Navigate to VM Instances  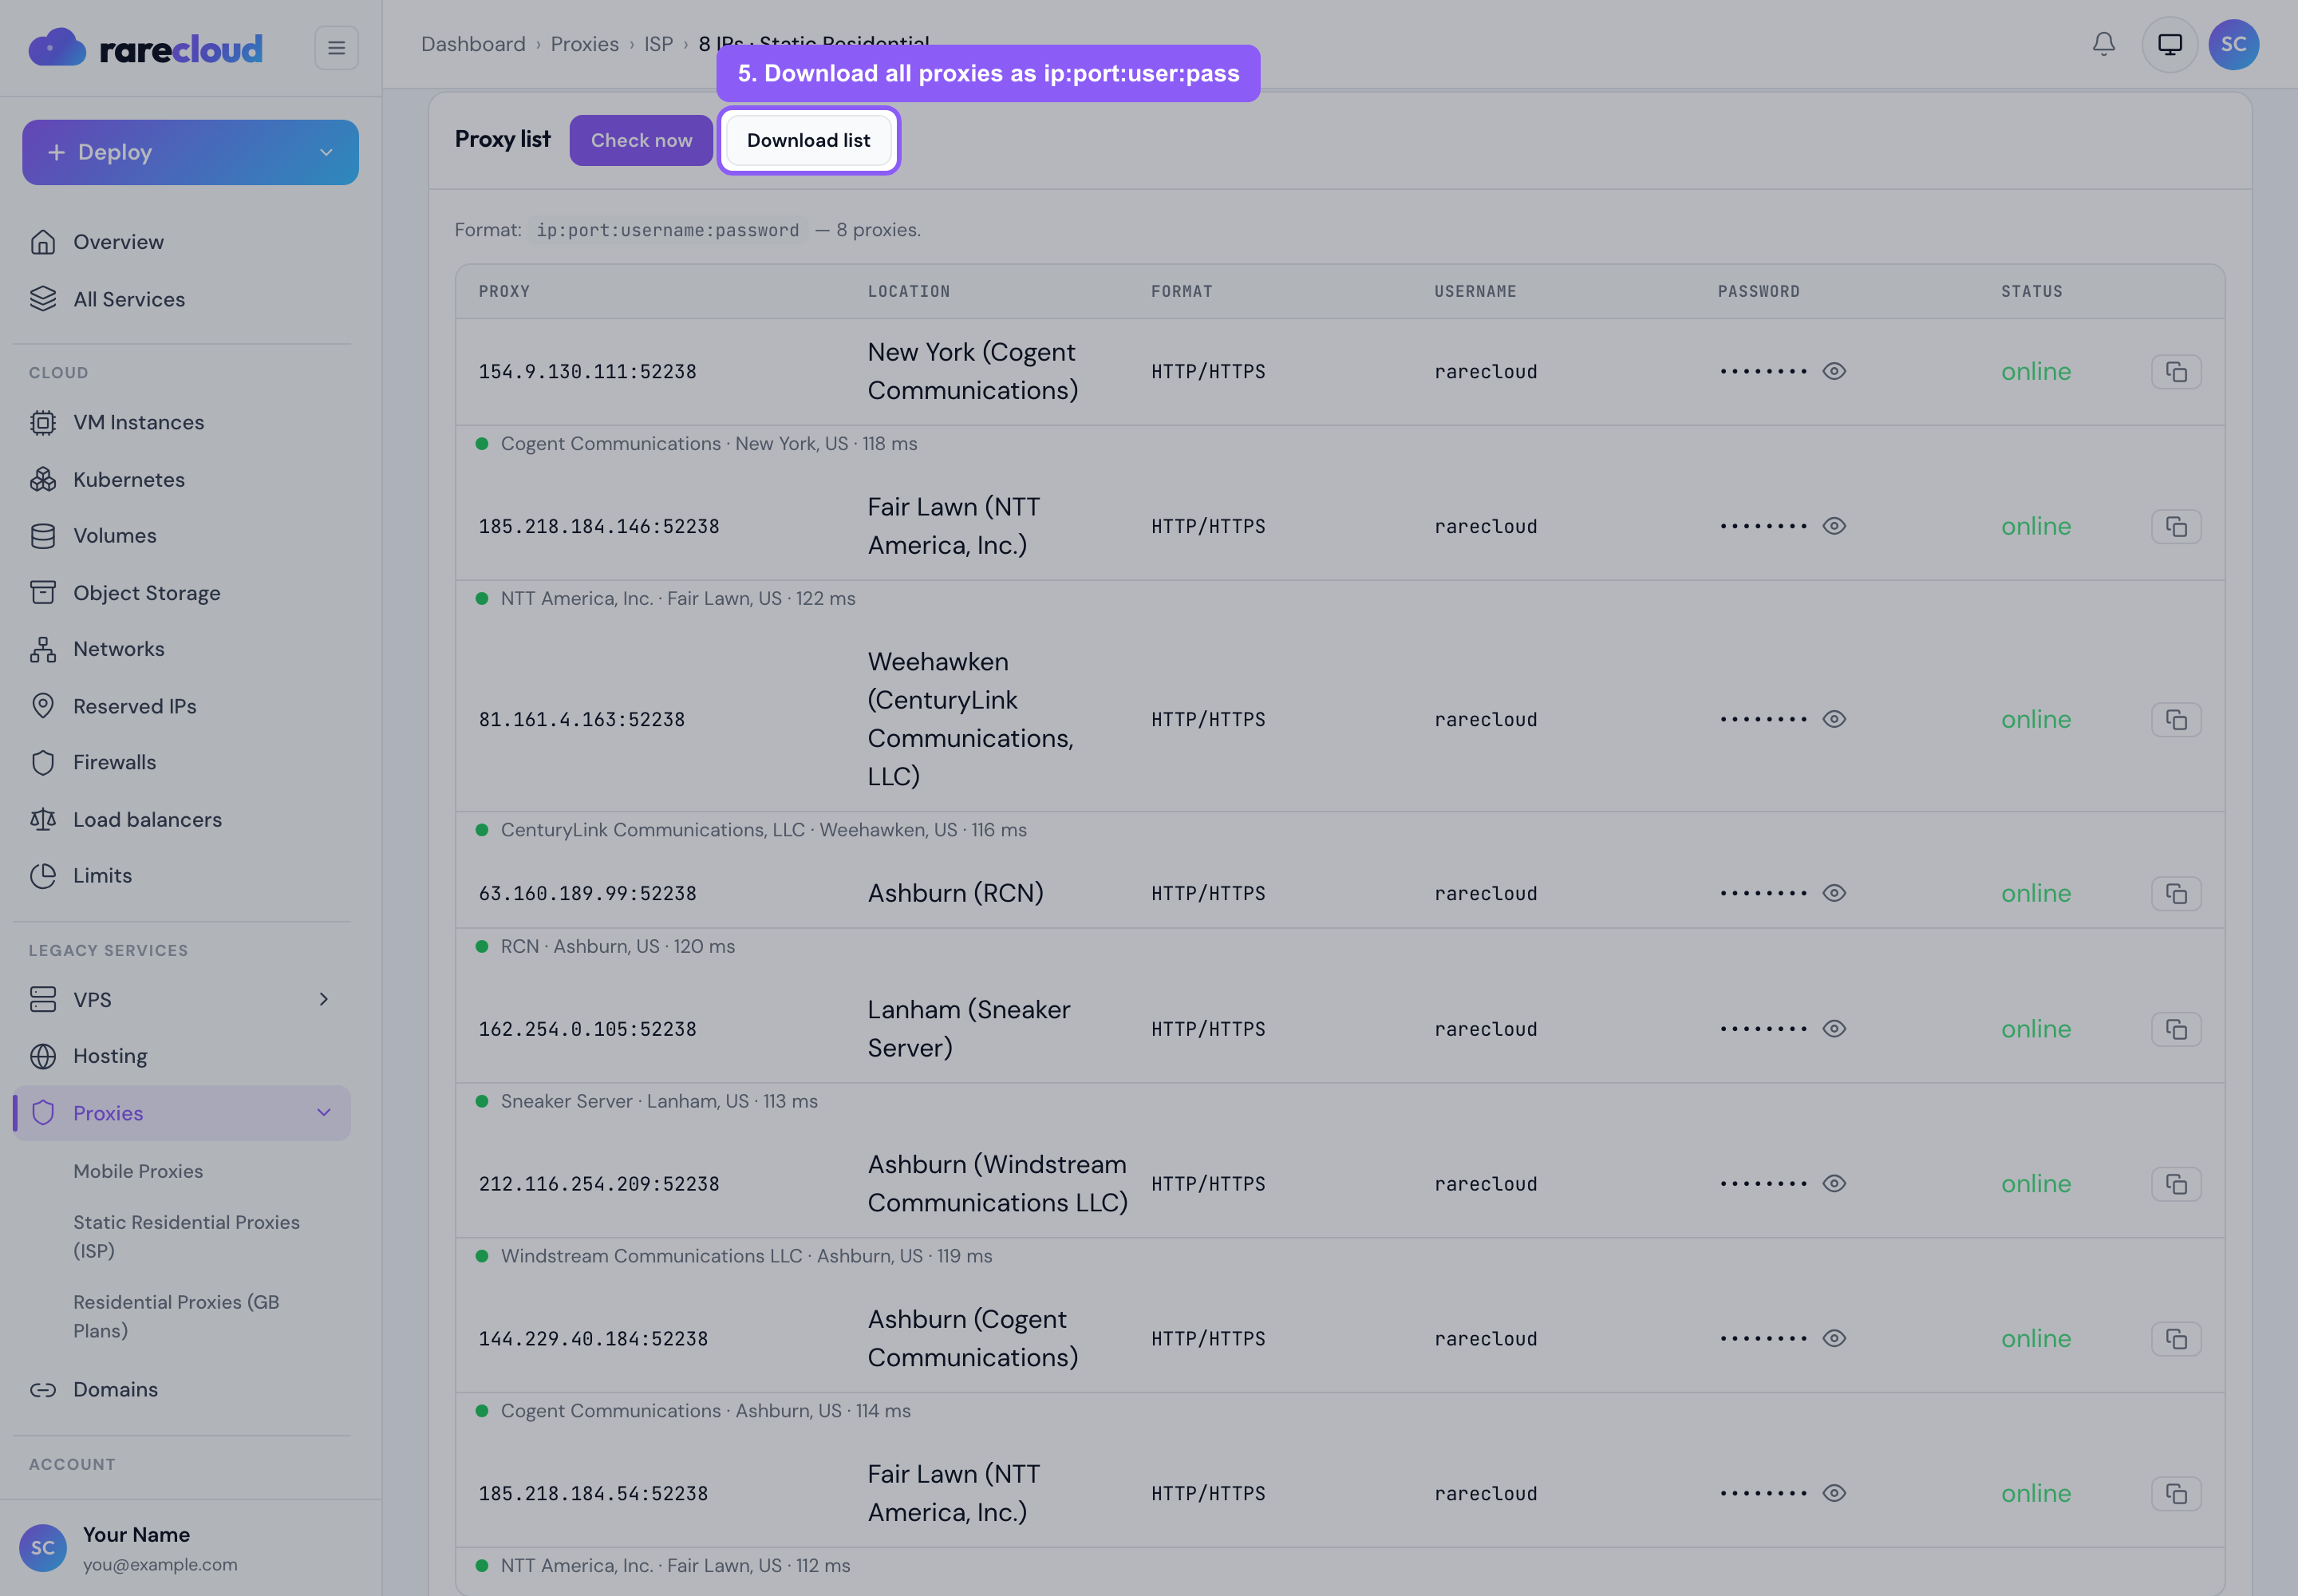point(182,422)
